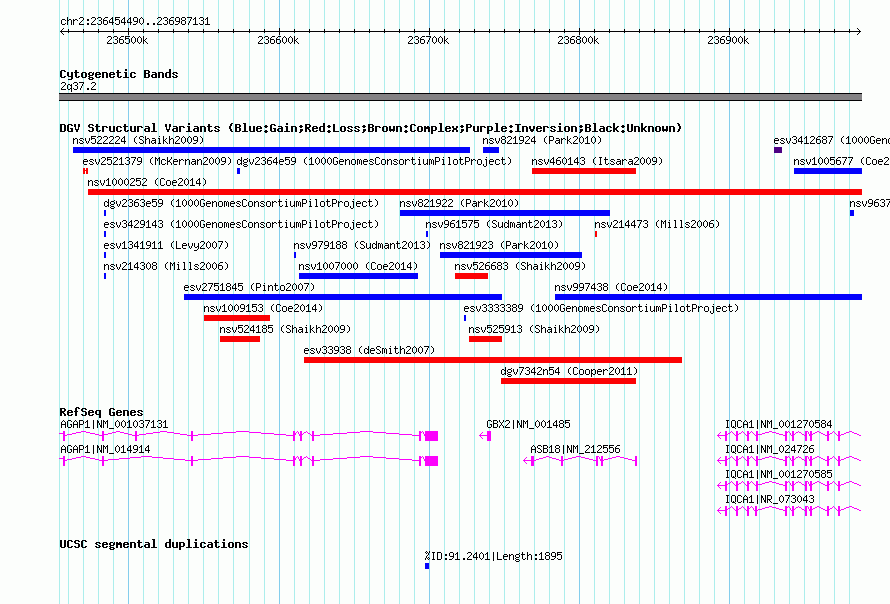This screenshot has height=604, width=890.
Task: Select the nsv1000252 (Coe2014) red loss bar
Action: pyautogui.click(x=475, y=192)
